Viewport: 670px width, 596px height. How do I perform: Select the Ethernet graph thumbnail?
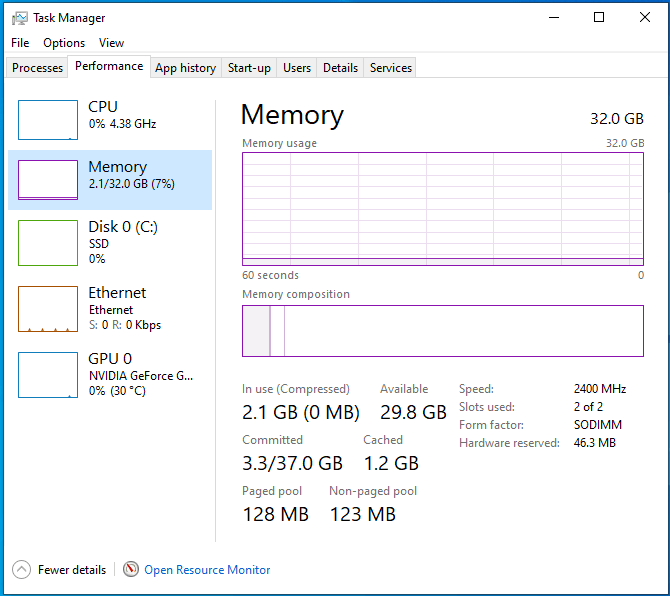[48, 309]
